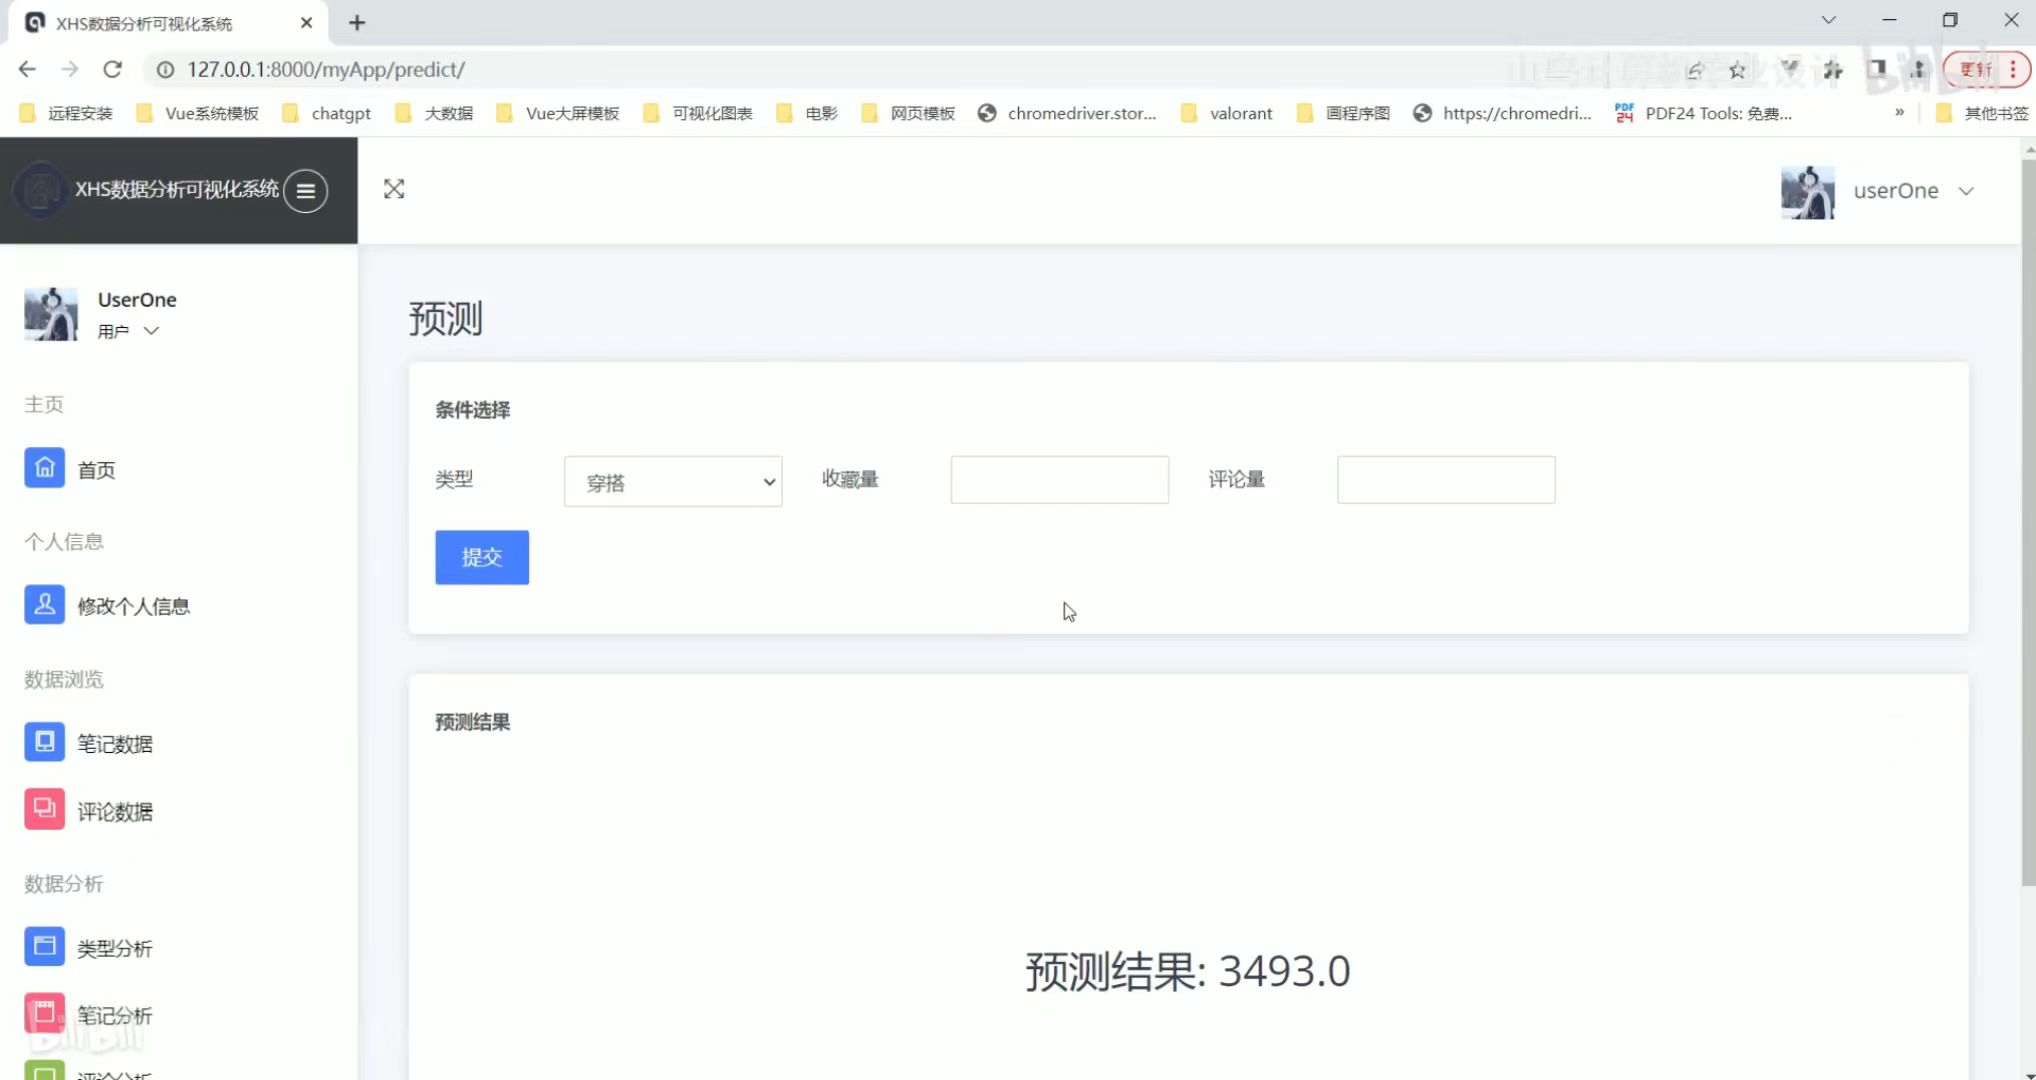The width and height of the screenshot is (2036, 1080).
Task: Open the 类型 dropdown showing 穿搭
Action: click(673, 482)
